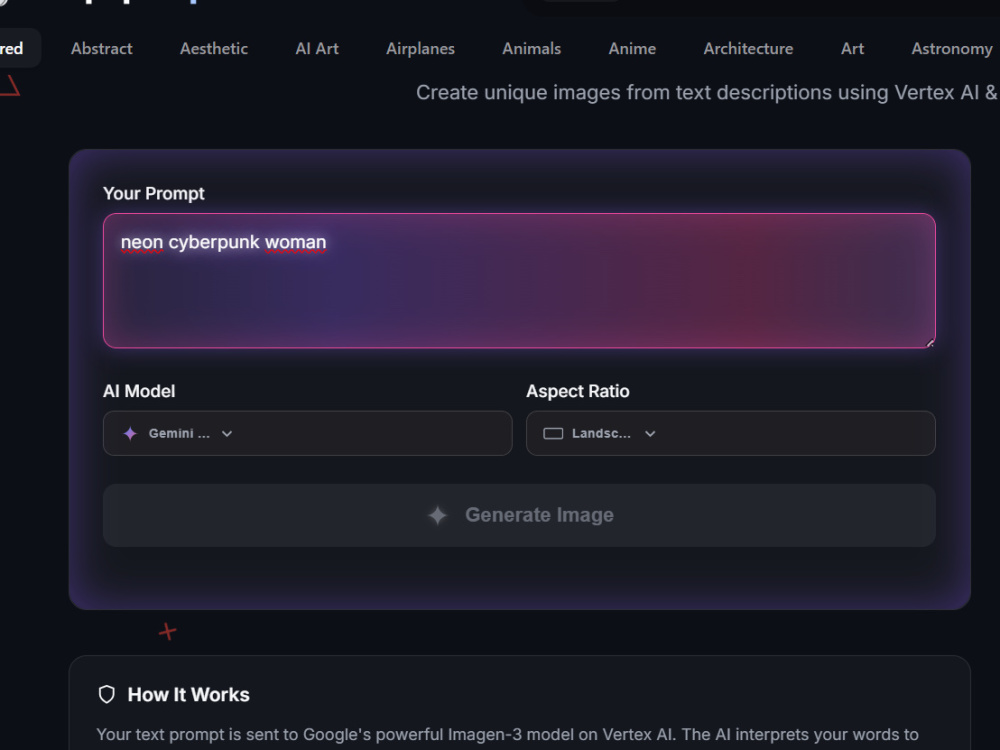Click the 'Create unique images' subtitle text
1000x750 pixels.
point(707,92)
